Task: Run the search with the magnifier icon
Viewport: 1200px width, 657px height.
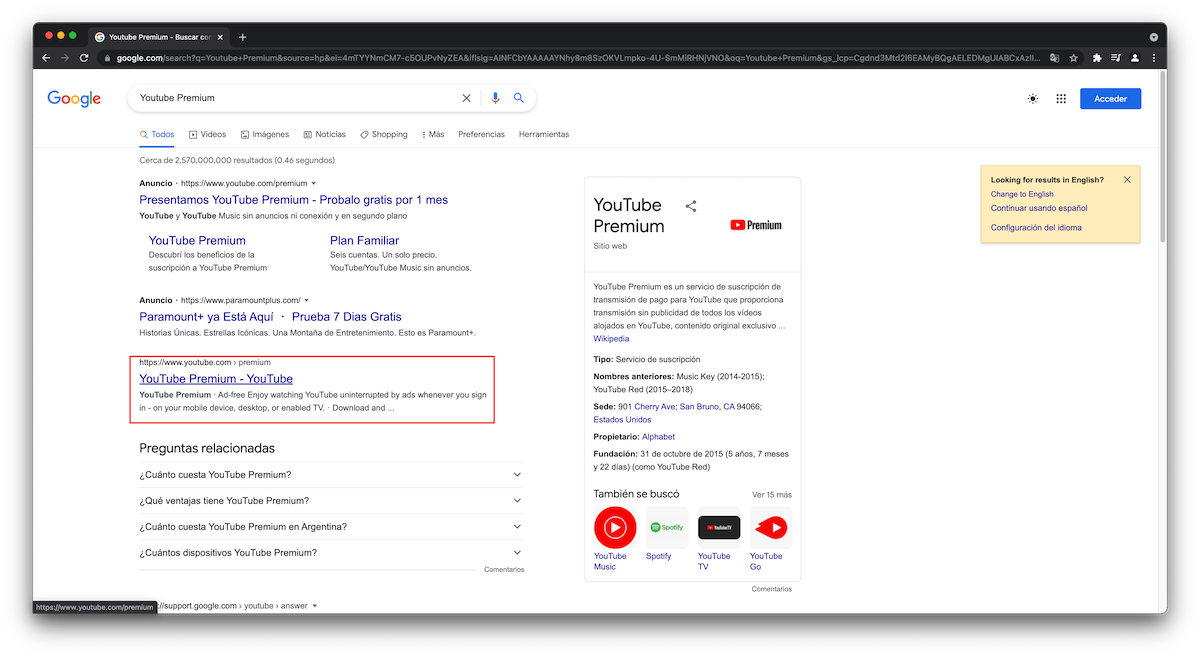Action: point(519,98)
